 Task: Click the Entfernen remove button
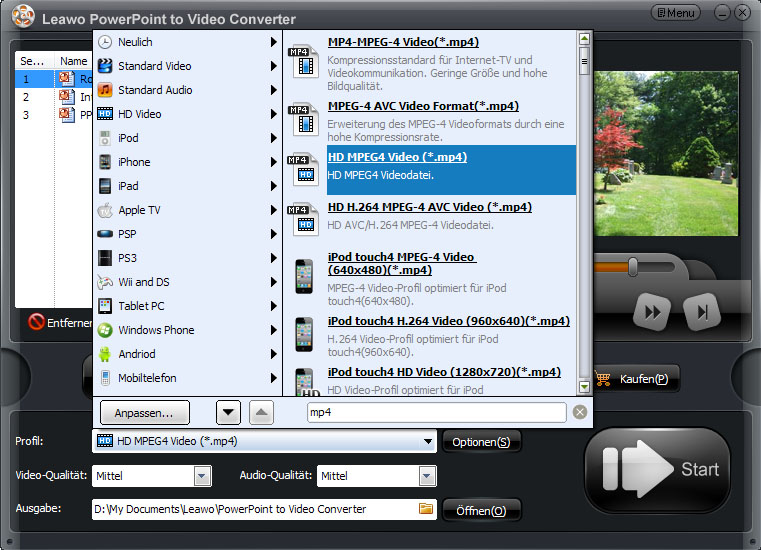61,322
